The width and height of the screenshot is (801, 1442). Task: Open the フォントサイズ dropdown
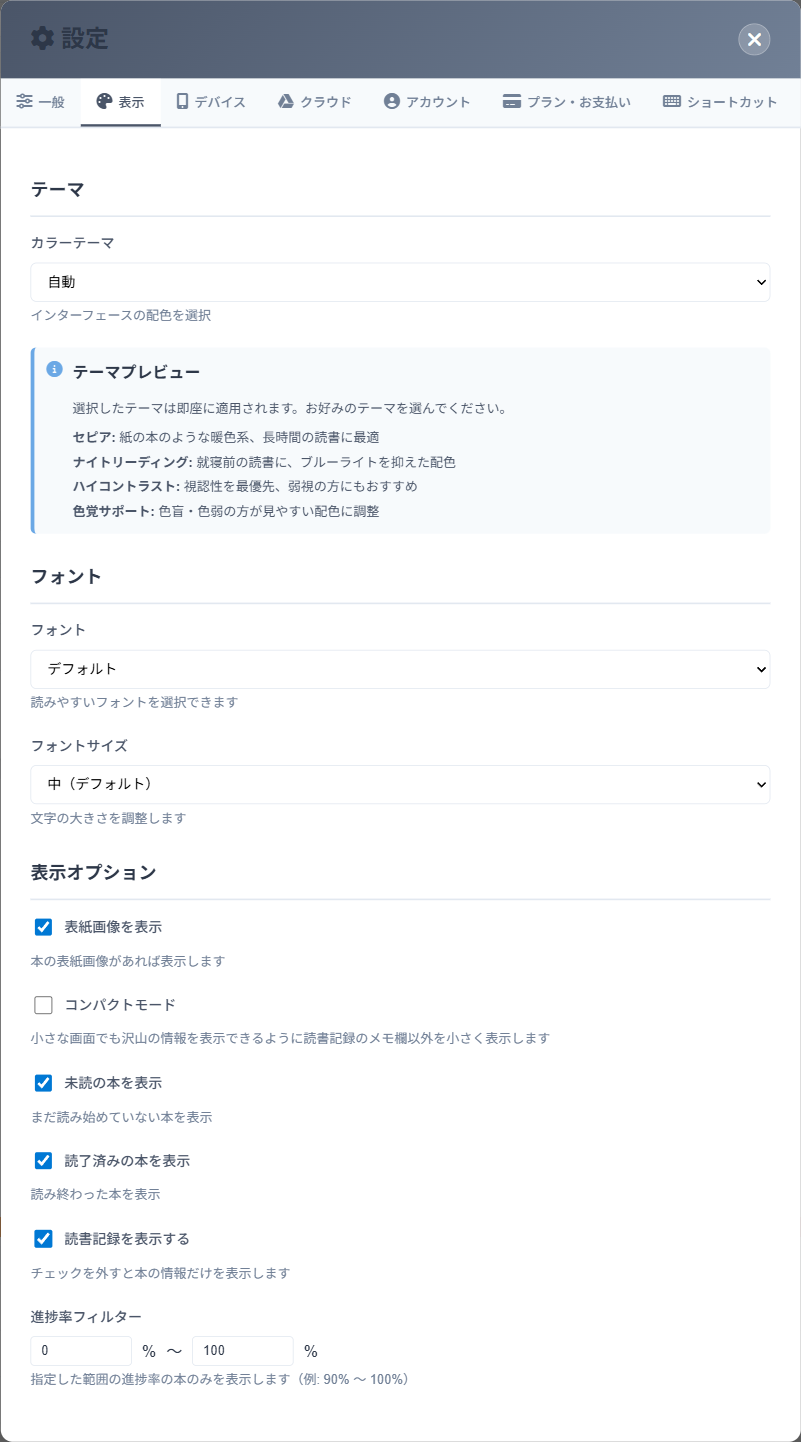(x=400, y=784)
